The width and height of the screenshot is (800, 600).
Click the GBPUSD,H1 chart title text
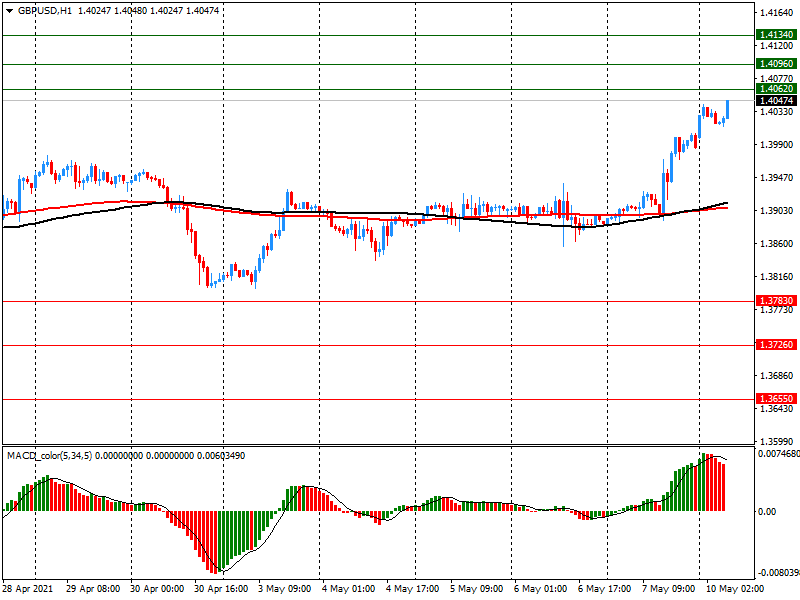[45, 10]
